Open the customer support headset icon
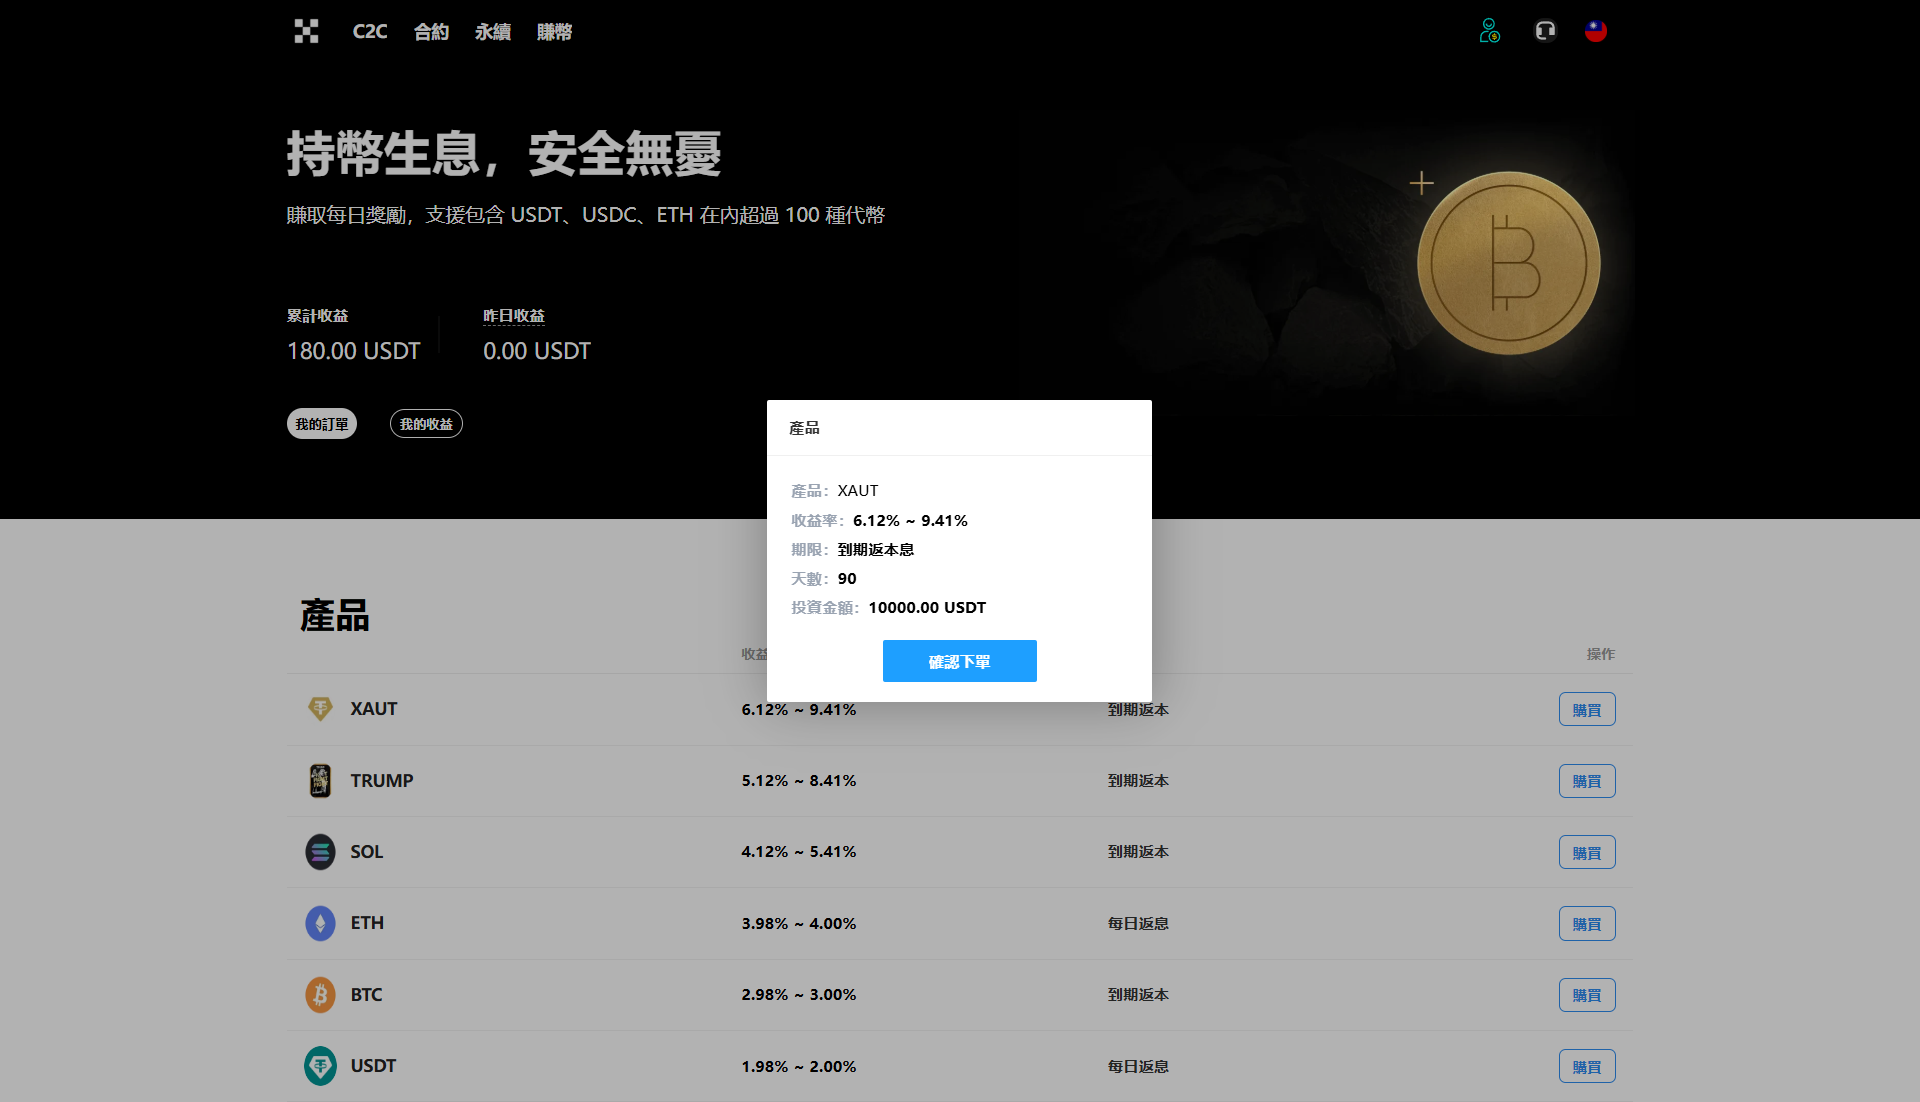This screenshot has width=1920, height=1102. [x=1545, y=31]
